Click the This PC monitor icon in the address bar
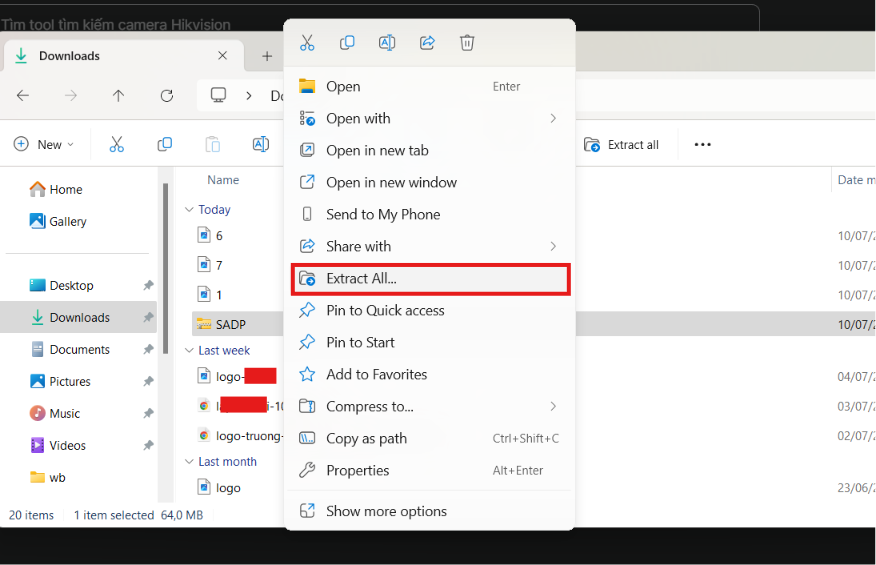 [x=218, y=96]
